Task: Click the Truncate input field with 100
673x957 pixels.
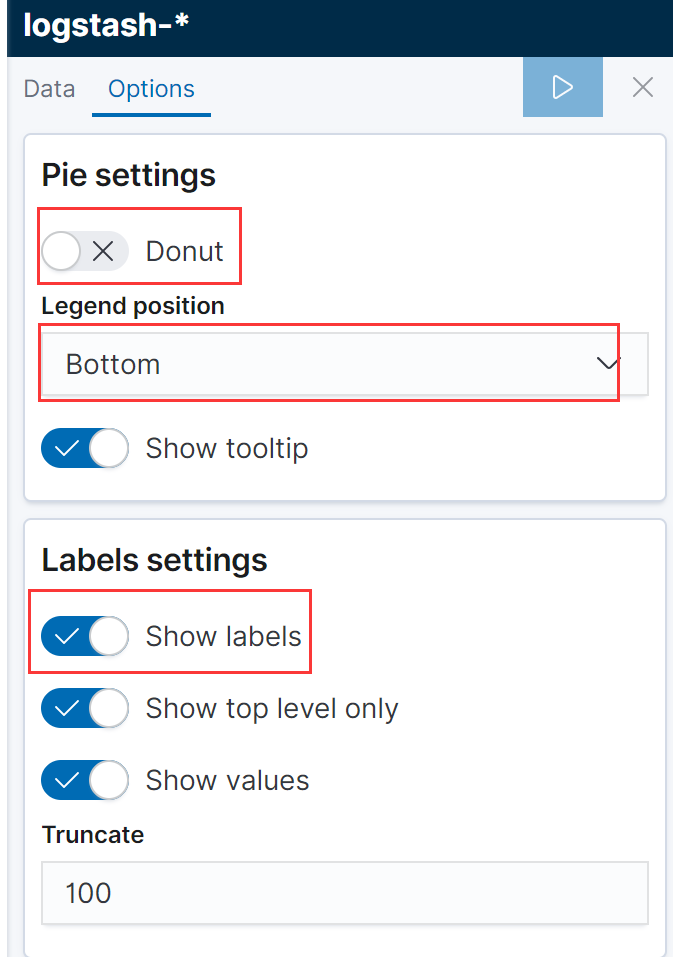Action: coord(345,893)
